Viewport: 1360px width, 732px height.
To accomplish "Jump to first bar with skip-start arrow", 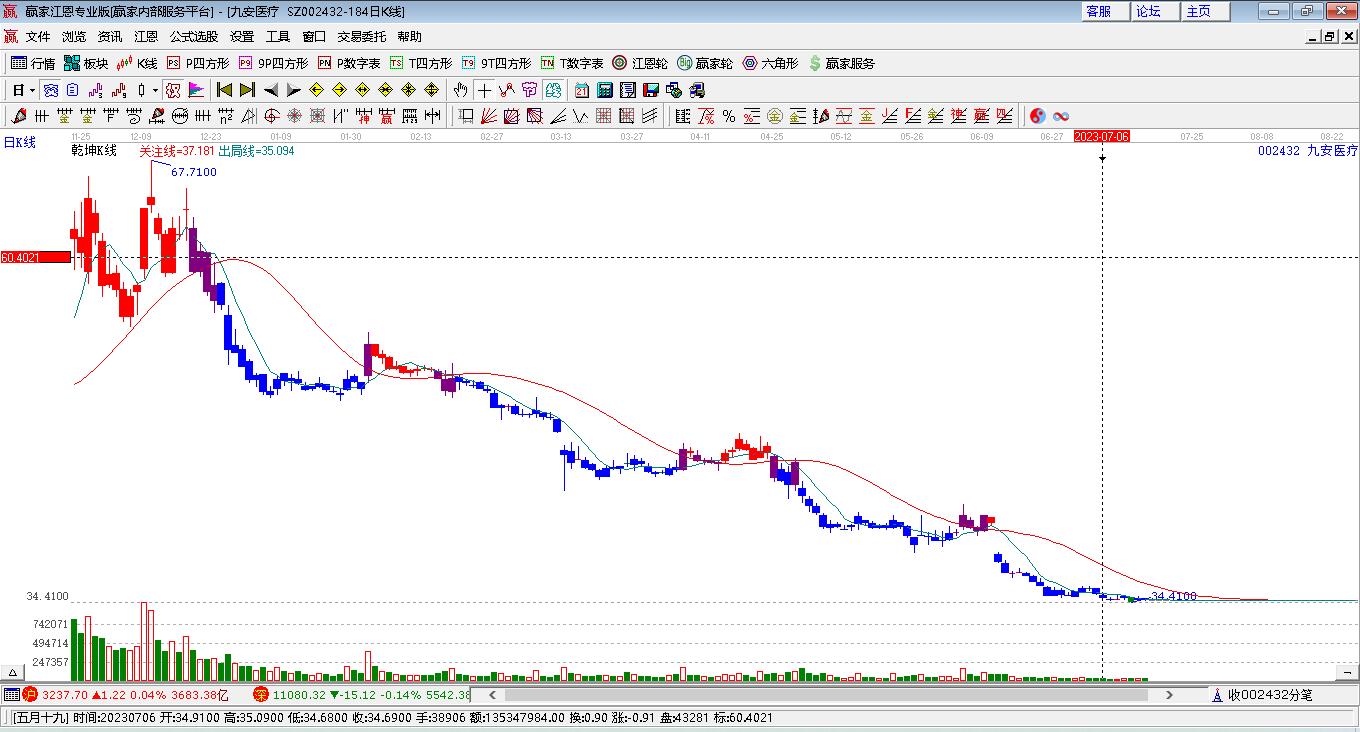I will click(x=224, y=90).
